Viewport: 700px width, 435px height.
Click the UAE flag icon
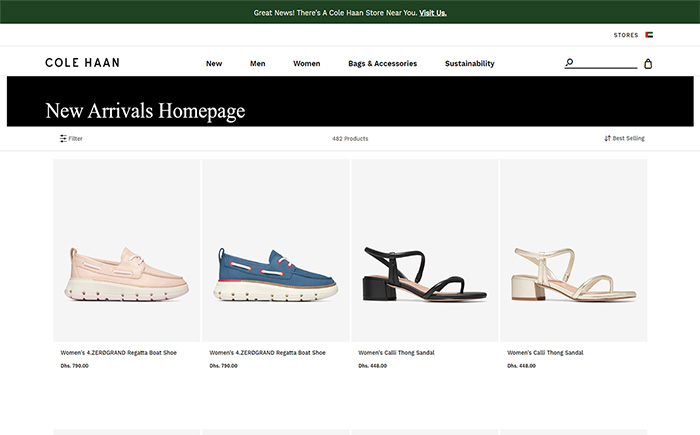click(x=649, y=35)
